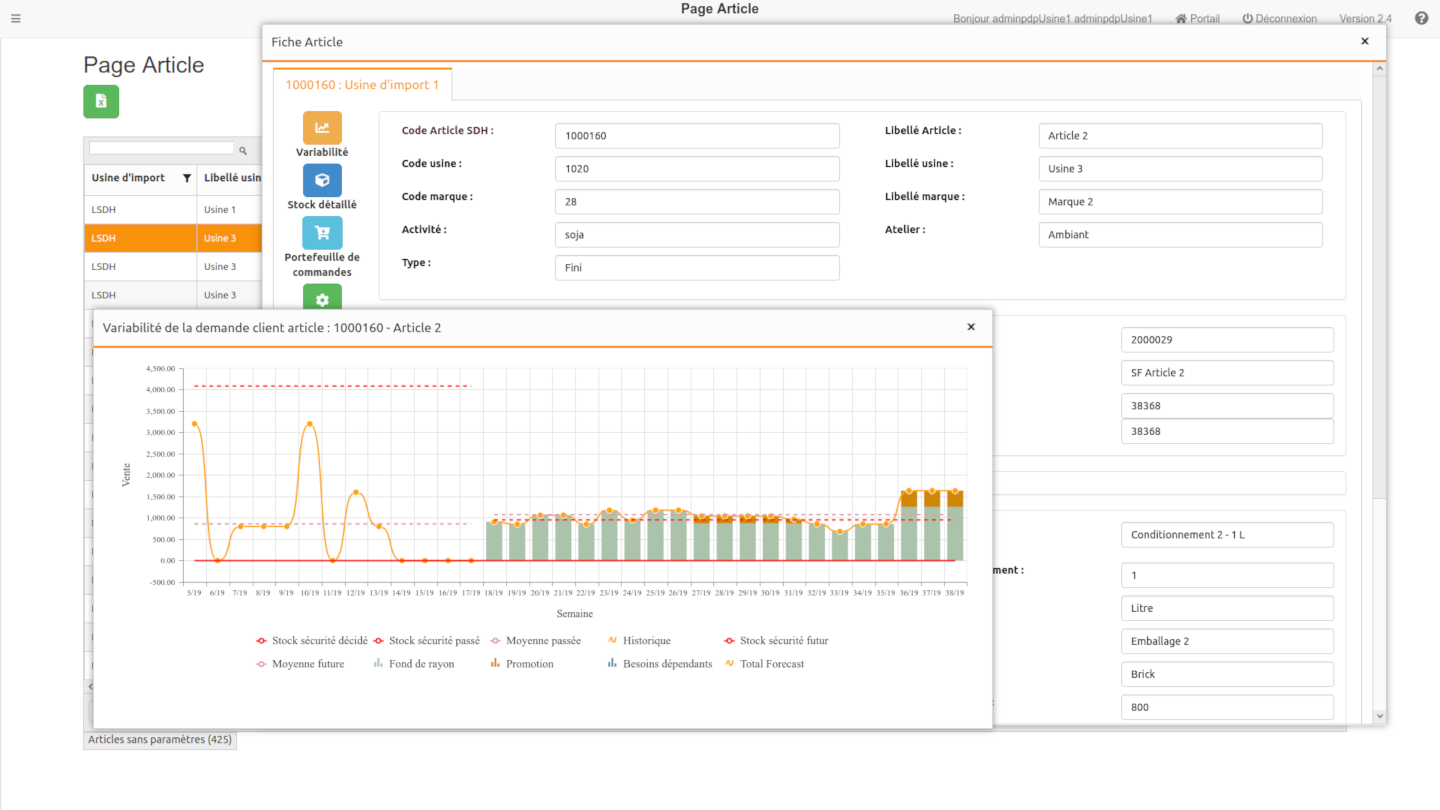Click the search magnifier icon in table

pyautogui.click(x=243, y=150)
